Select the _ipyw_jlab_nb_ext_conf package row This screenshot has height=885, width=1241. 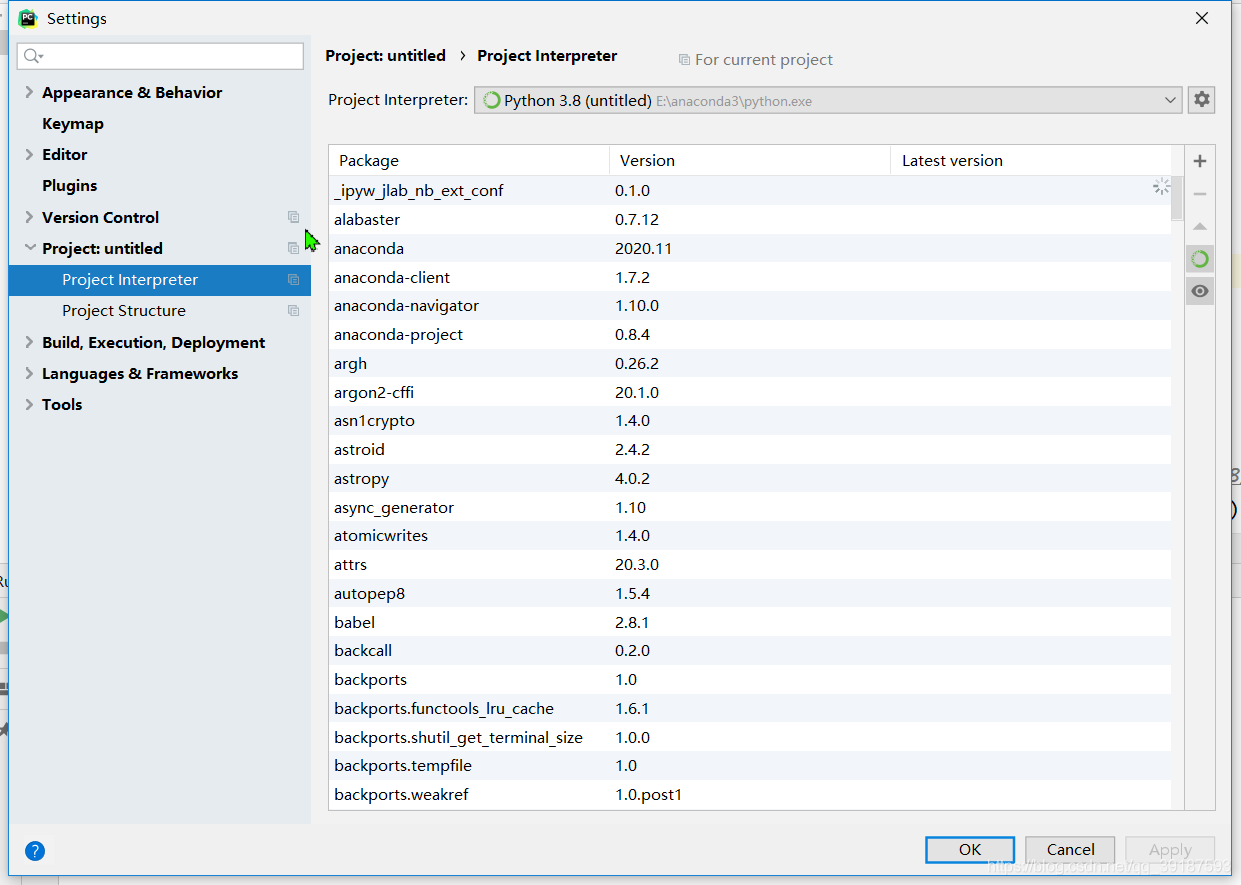[x=750, y=190]
